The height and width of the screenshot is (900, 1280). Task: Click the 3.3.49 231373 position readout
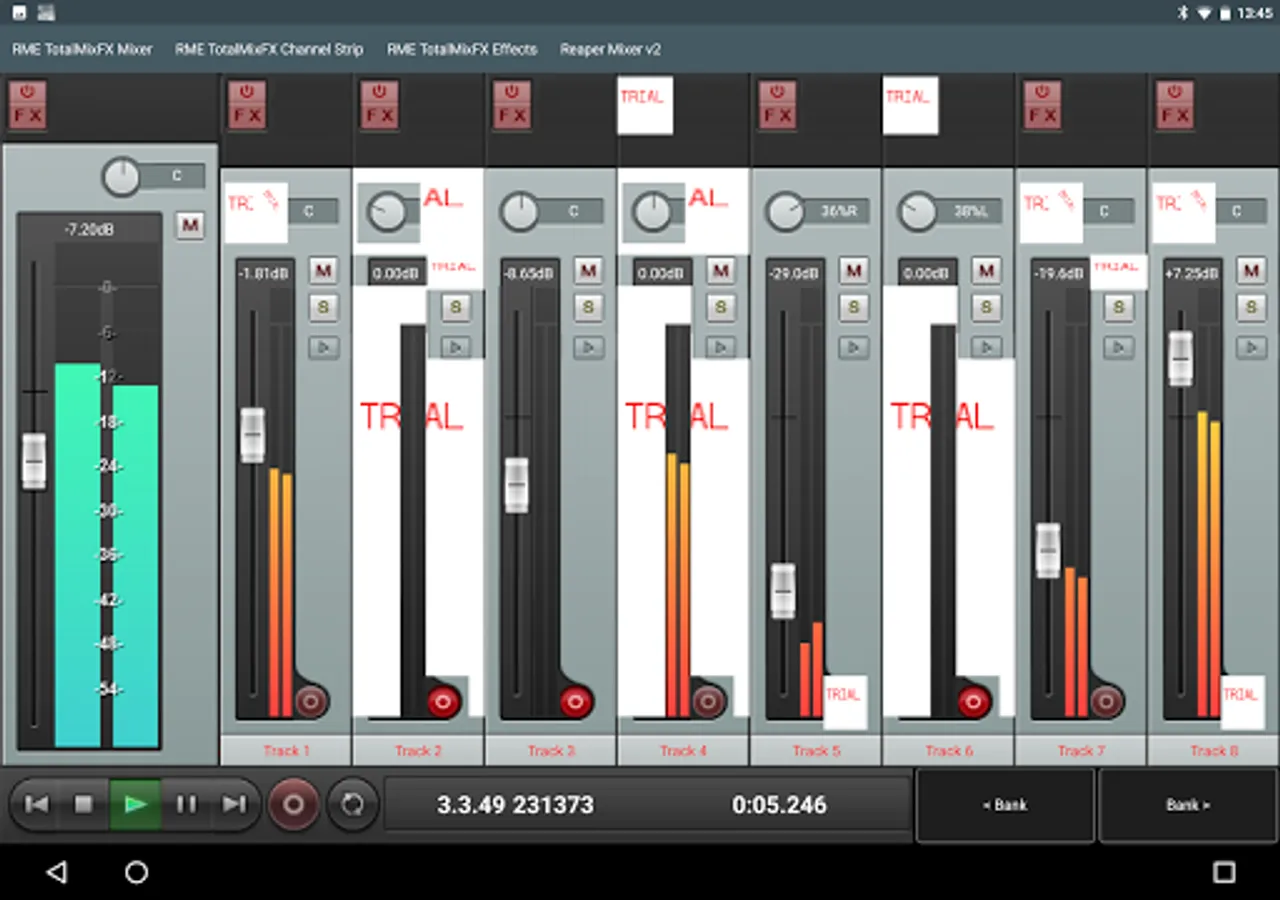click(515, 805)
